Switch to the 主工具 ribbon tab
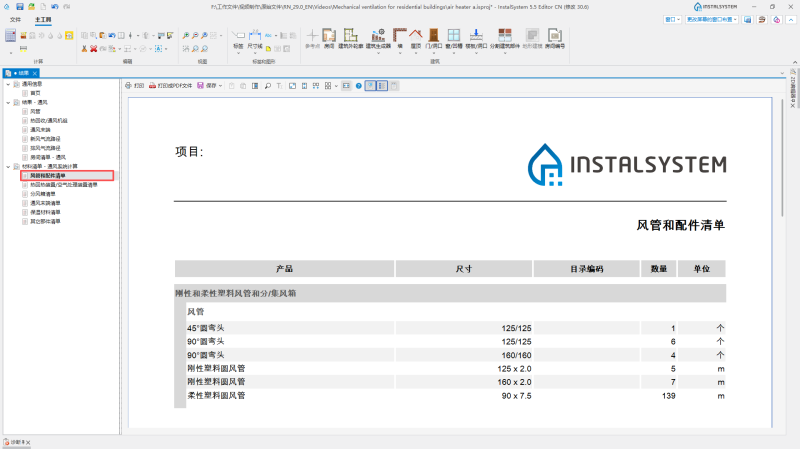Image resolution: width=800 pixels, height=449 pixels. pos(43,19)
